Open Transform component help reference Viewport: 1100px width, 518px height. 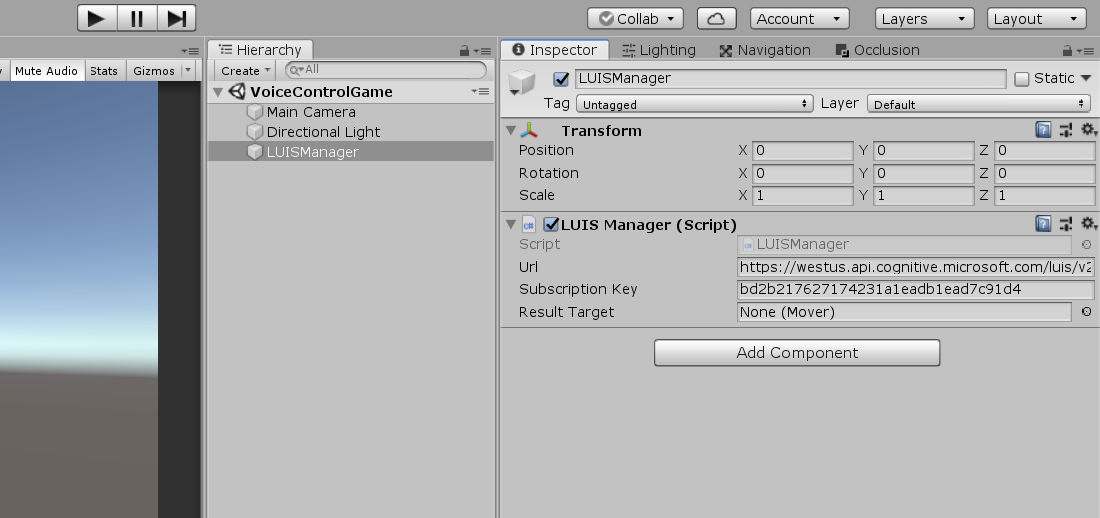[1043, 130]
